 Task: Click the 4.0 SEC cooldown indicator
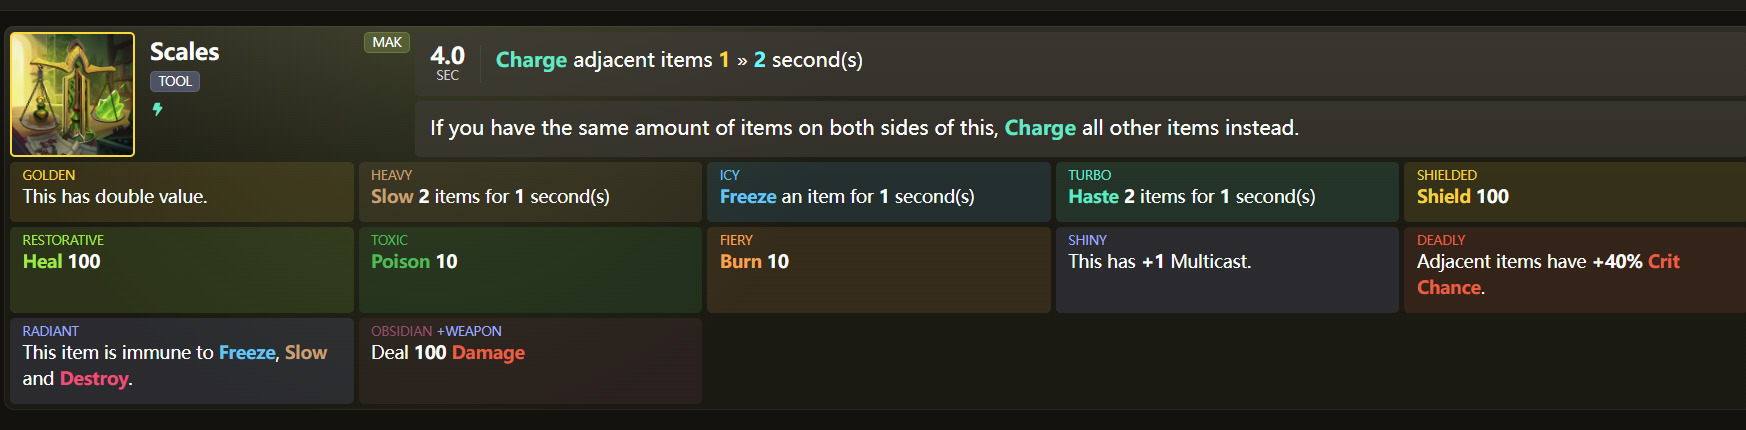pos(447,61)
